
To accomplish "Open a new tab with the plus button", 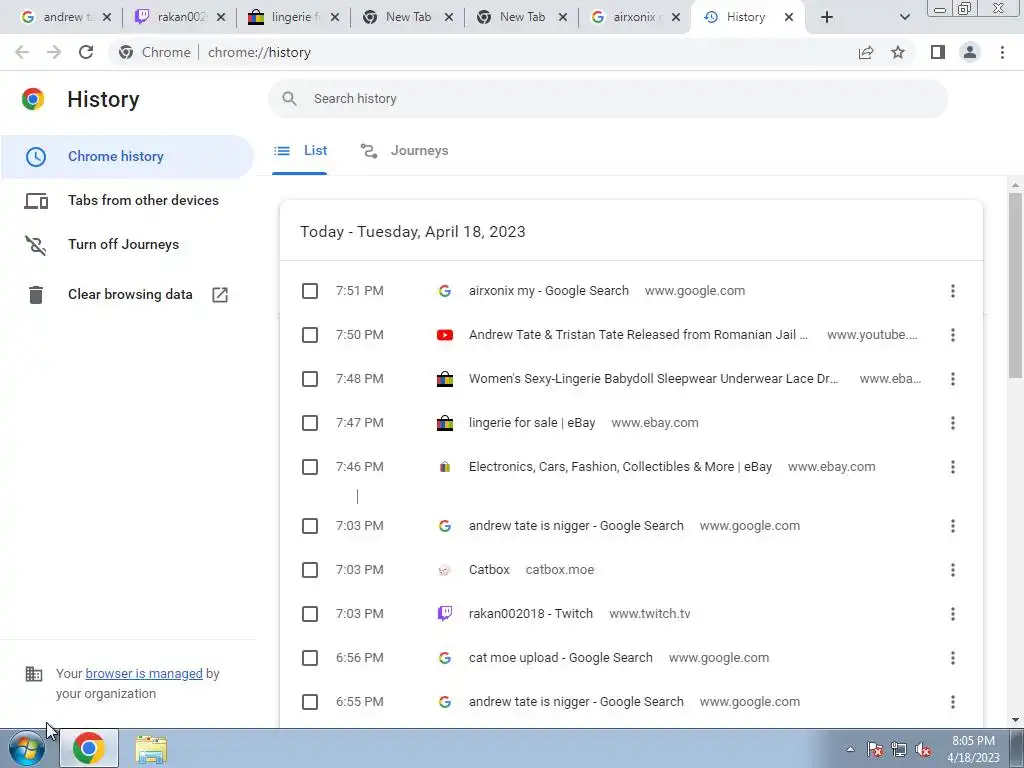I will pyautogui.click(x=827, y=17).
